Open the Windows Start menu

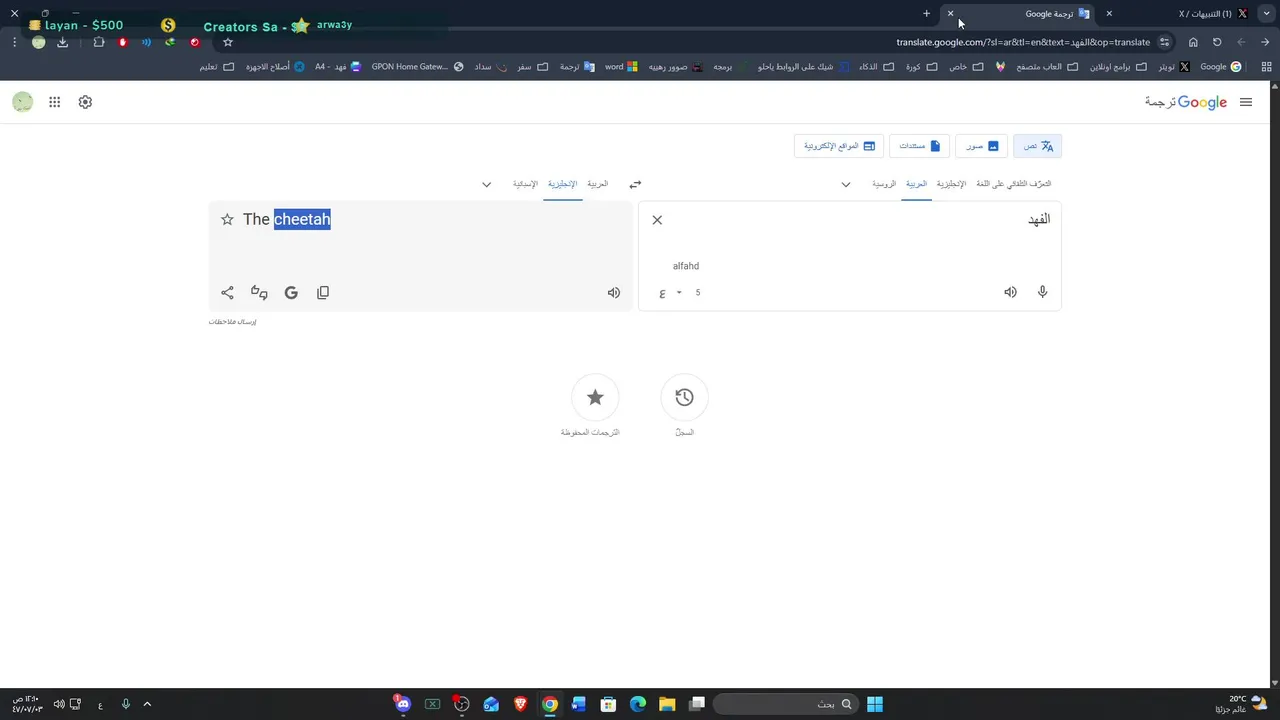(875, 704)
